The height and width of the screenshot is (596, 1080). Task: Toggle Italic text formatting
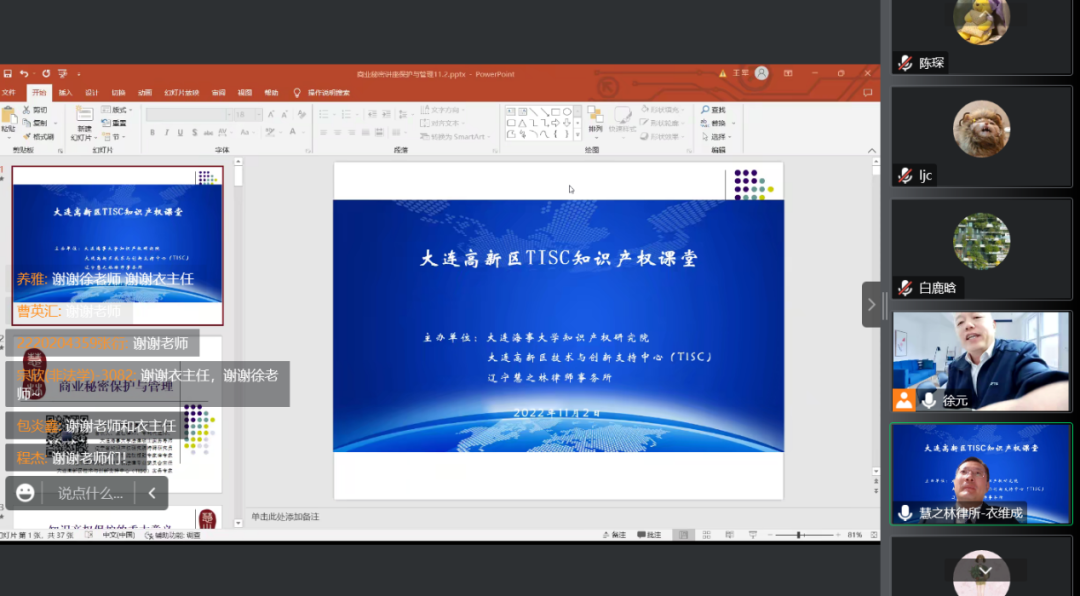165,132
